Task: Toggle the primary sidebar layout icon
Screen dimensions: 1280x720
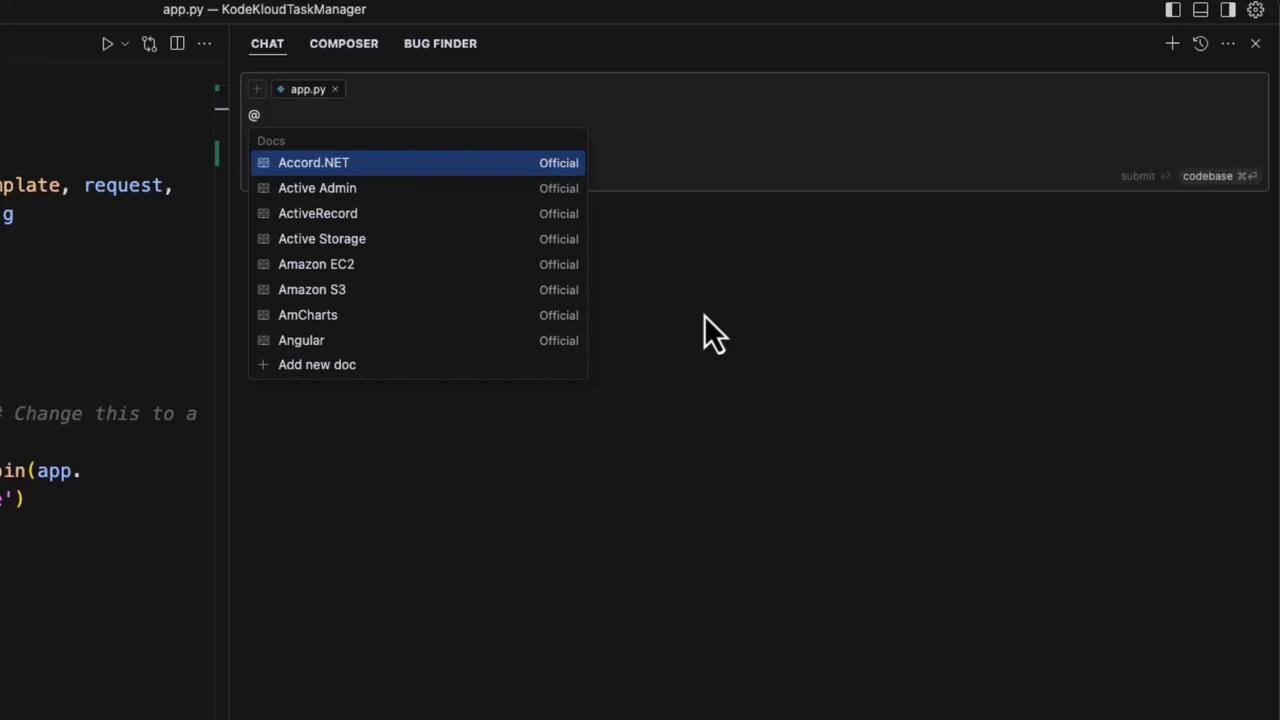Action: (x=1173, y=10)
